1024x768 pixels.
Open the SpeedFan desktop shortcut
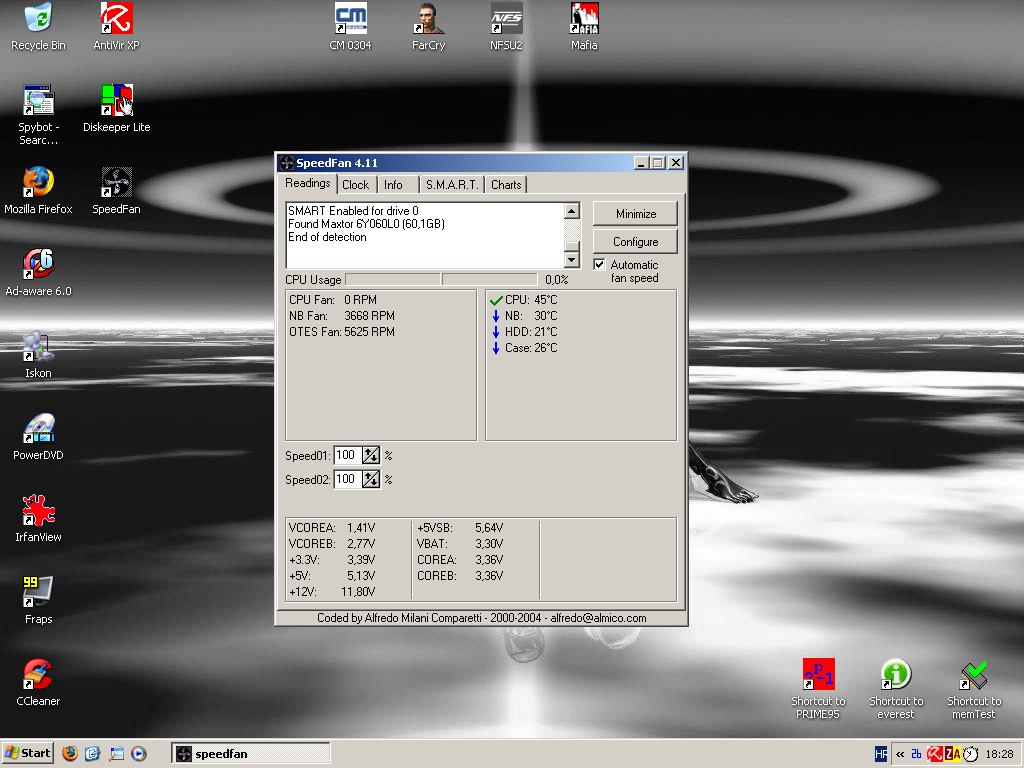pyautogui.click(x=116, y=183)
